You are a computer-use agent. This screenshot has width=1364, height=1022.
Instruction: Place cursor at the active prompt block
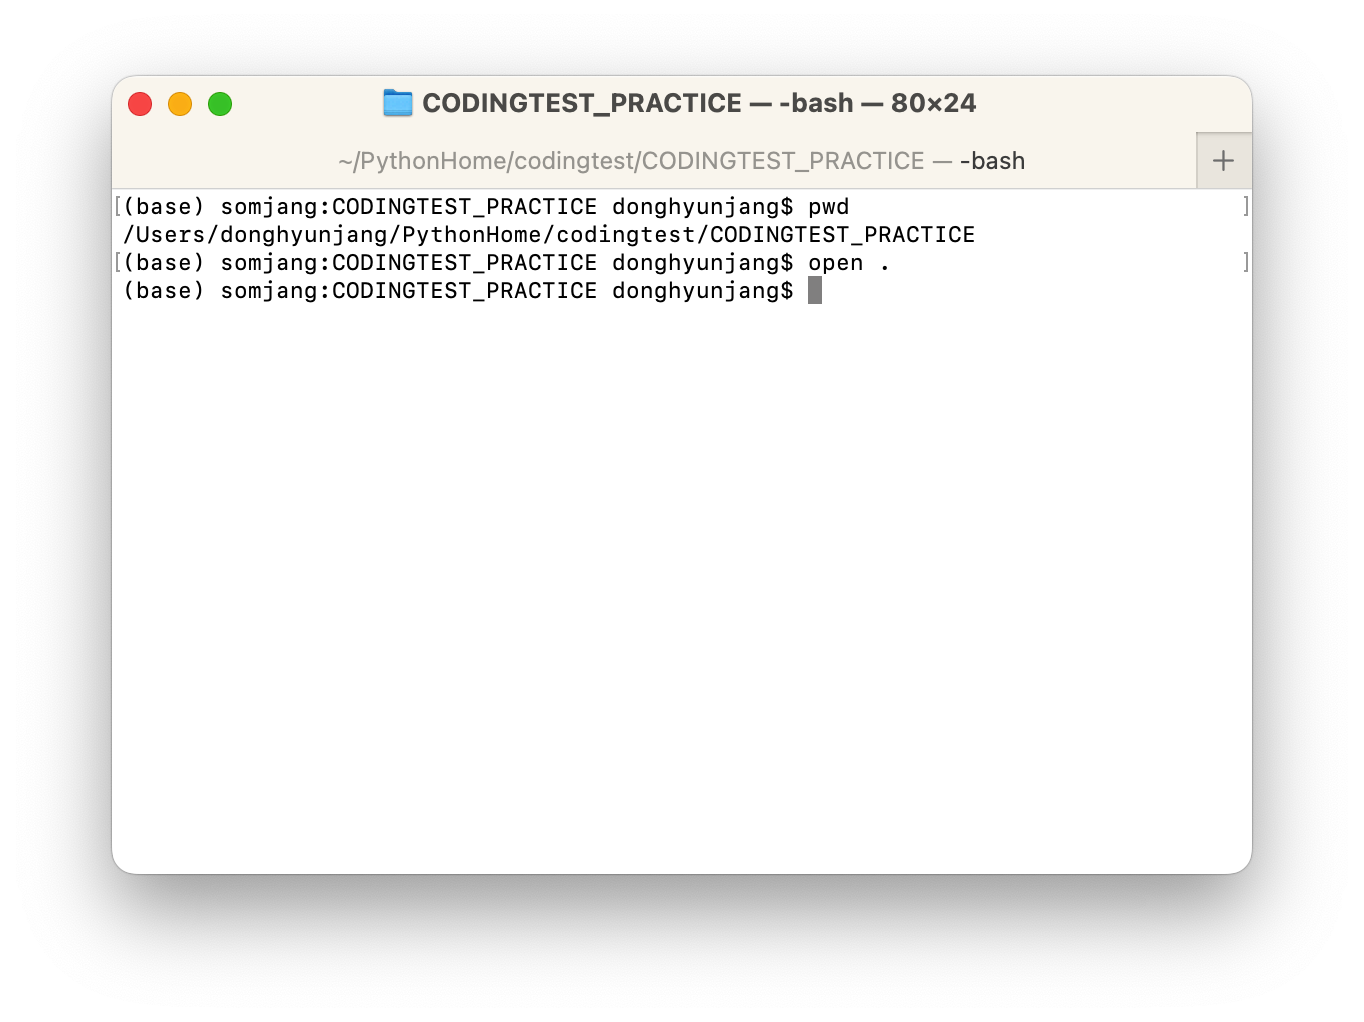click(815, 291)
